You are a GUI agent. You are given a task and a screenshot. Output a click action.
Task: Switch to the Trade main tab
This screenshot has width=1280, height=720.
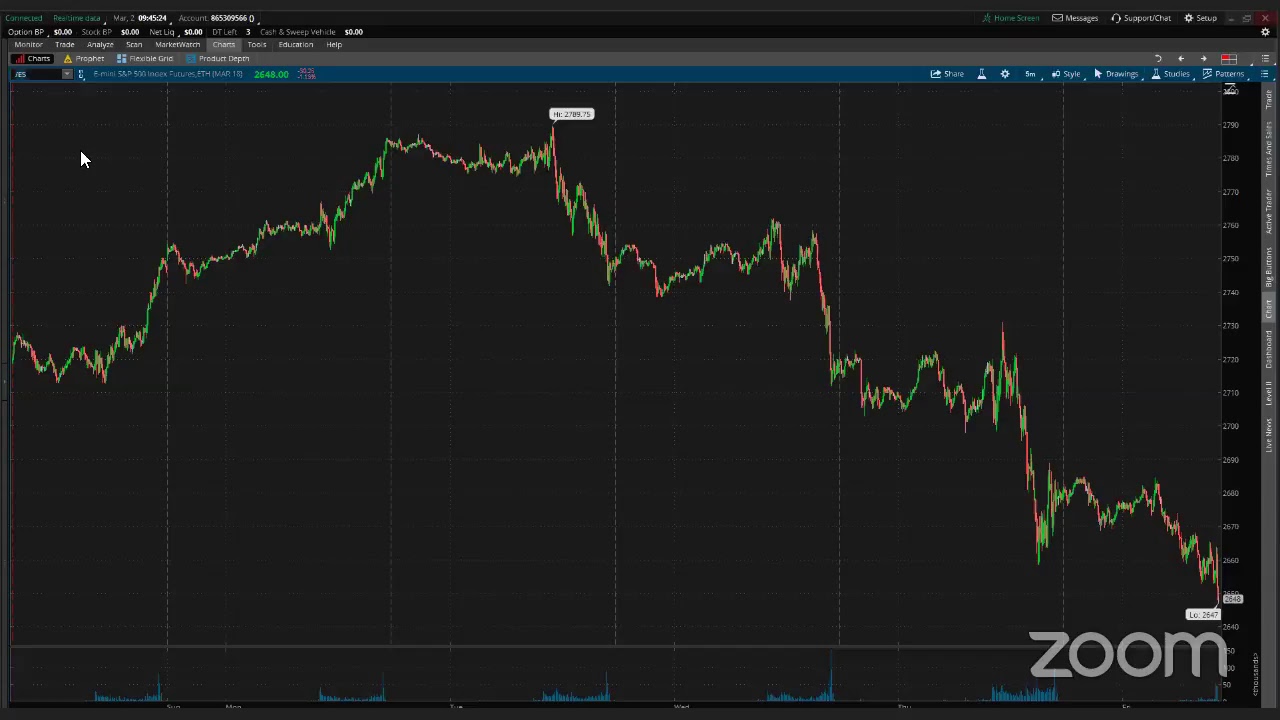tap(64, 44)
